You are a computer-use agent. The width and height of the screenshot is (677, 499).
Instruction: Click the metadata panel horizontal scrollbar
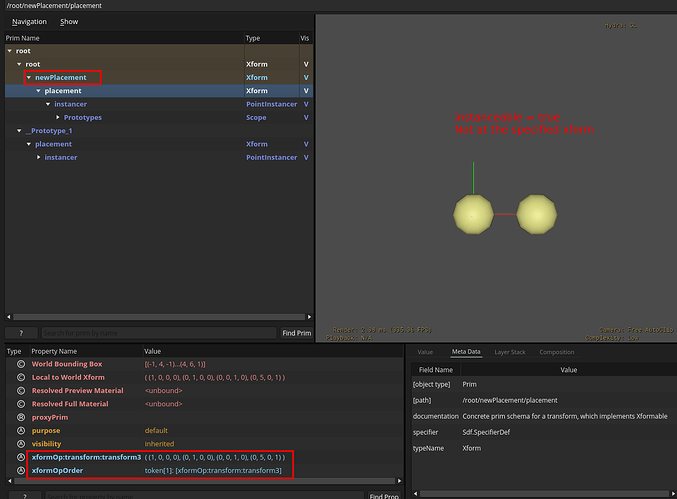[544, 493]
